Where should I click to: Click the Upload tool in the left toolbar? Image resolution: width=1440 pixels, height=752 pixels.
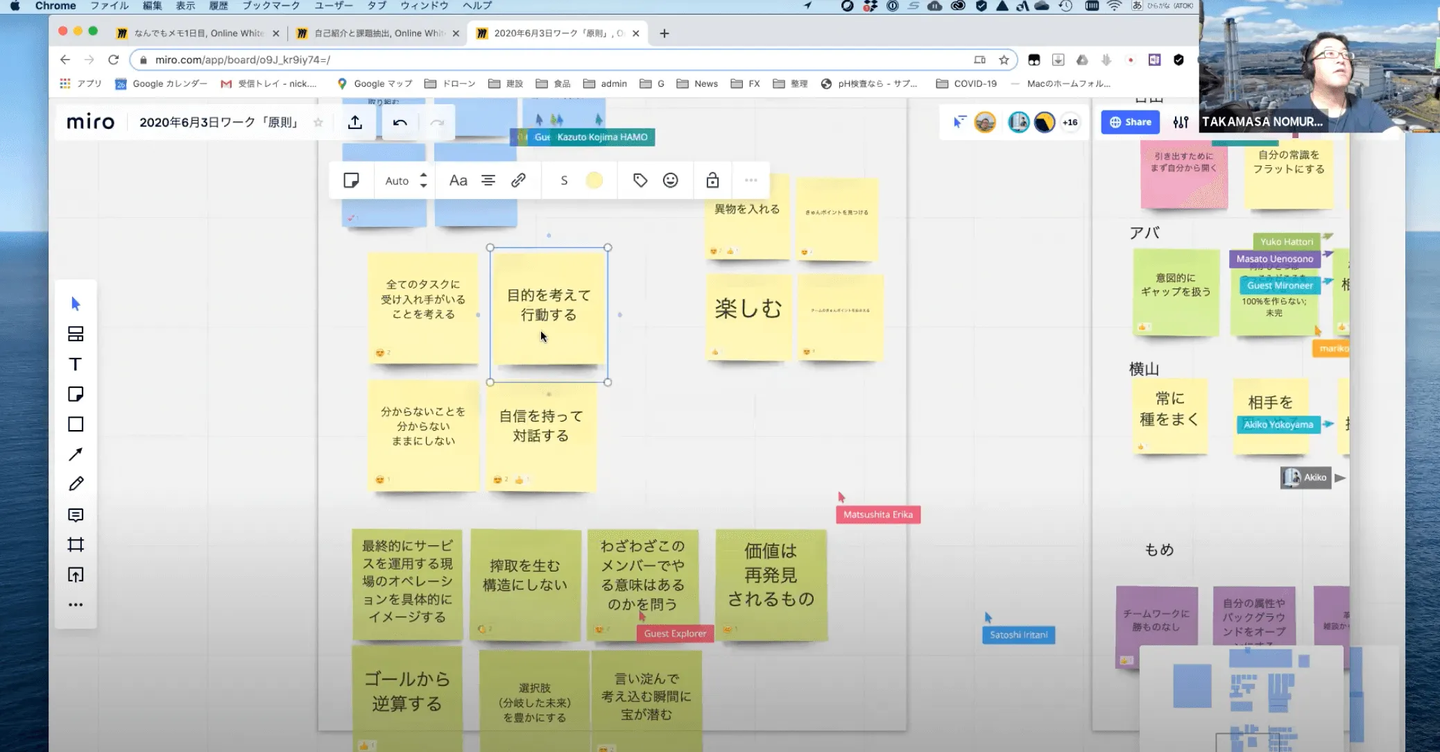(x=75, y=575)
